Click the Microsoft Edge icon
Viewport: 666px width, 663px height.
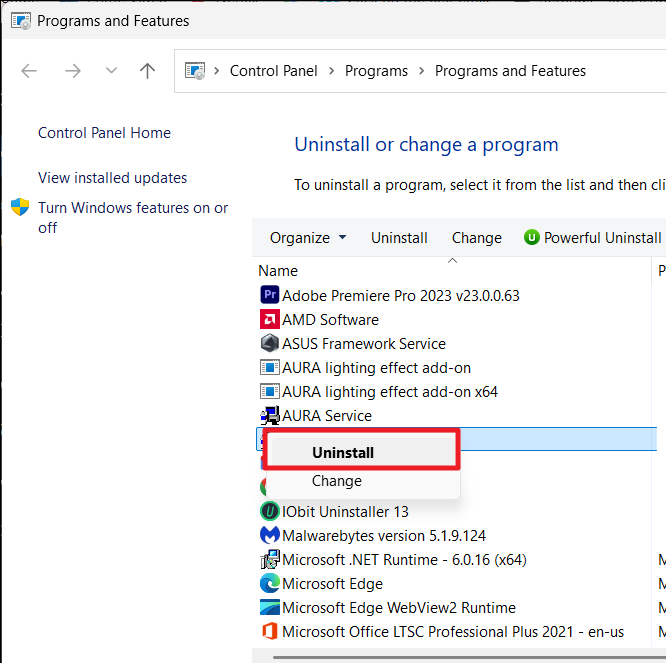pyautogui.click(x=270, y=583)
